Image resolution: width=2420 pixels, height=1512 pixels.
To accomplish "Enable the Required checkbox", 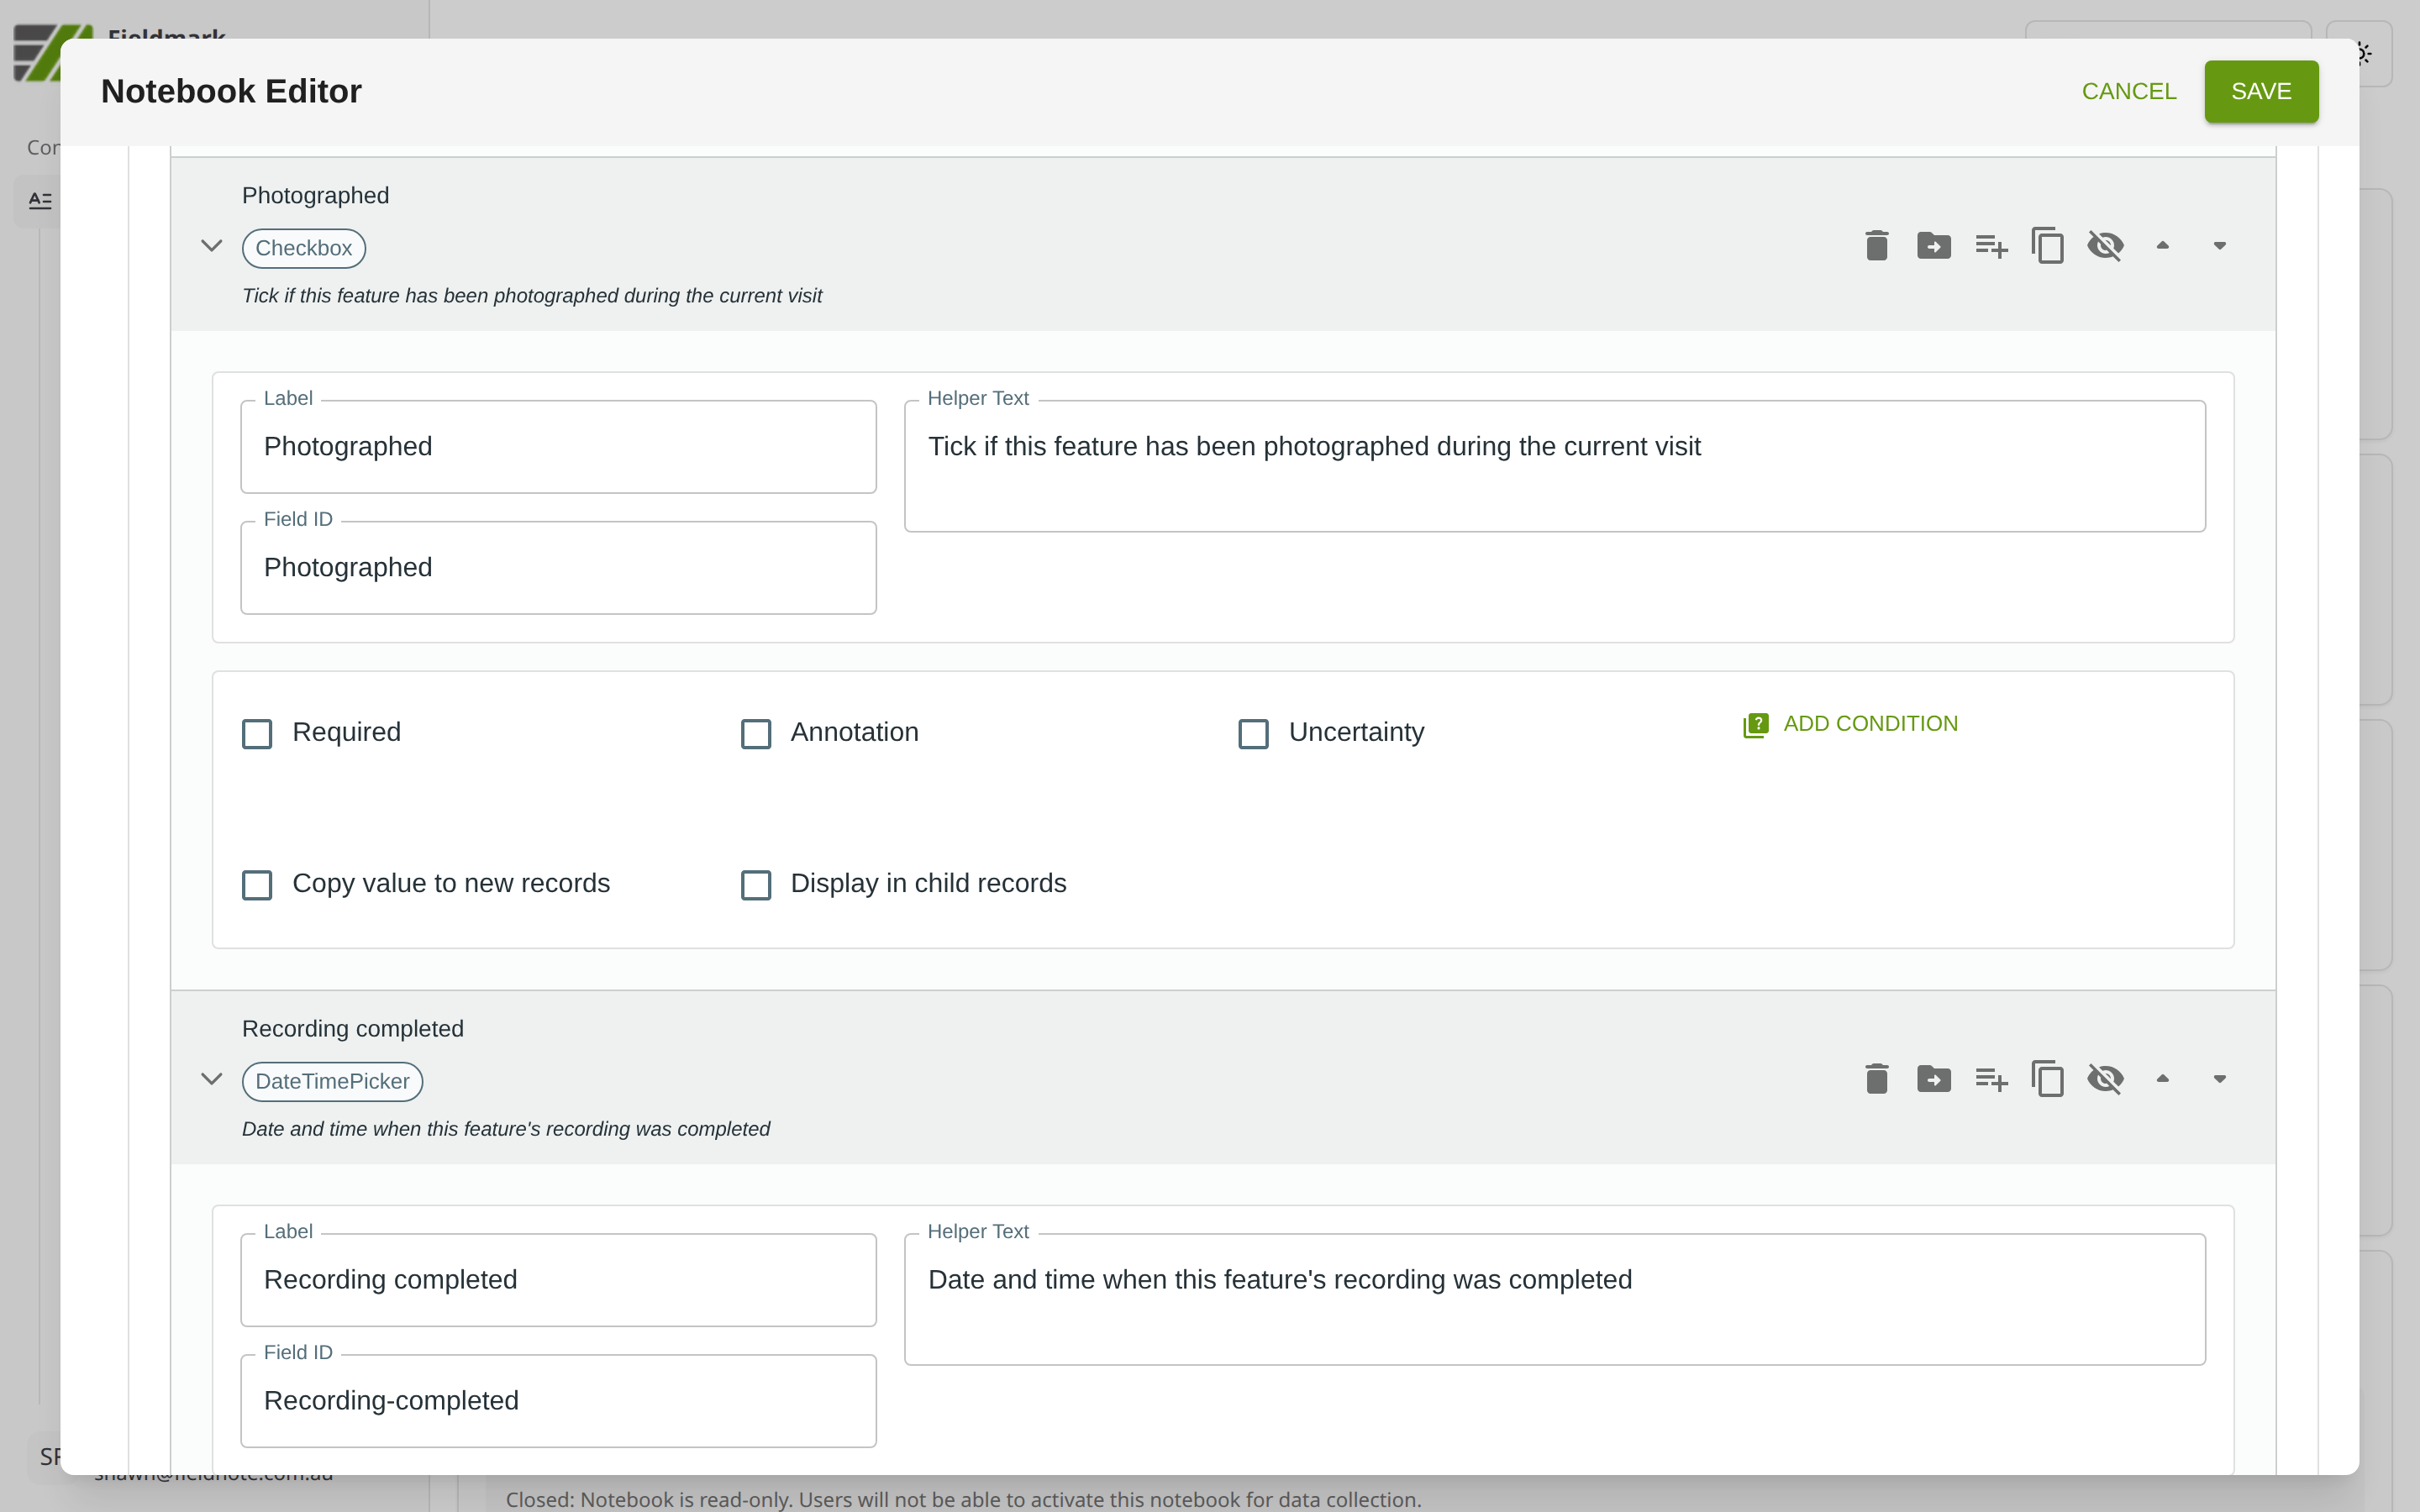I will (257, 733).
